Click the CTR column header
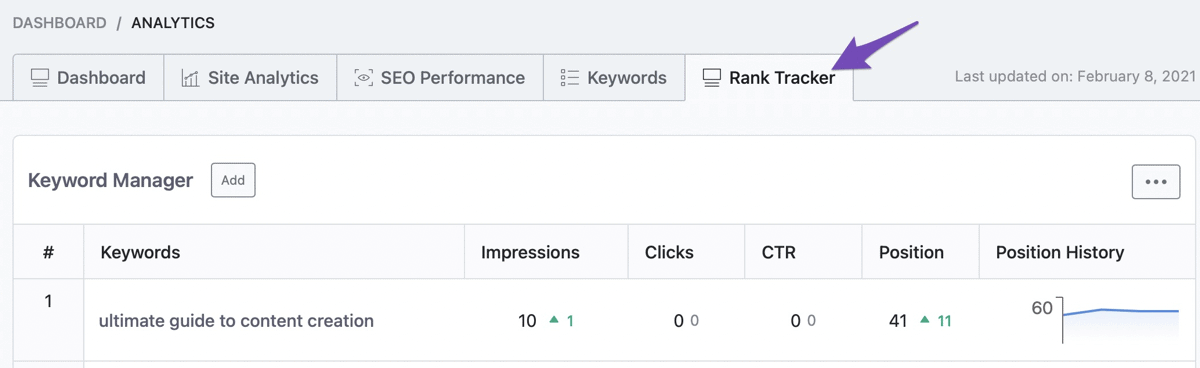Image resolution: width=1200 pixels, height=368 pixels. 778,252
